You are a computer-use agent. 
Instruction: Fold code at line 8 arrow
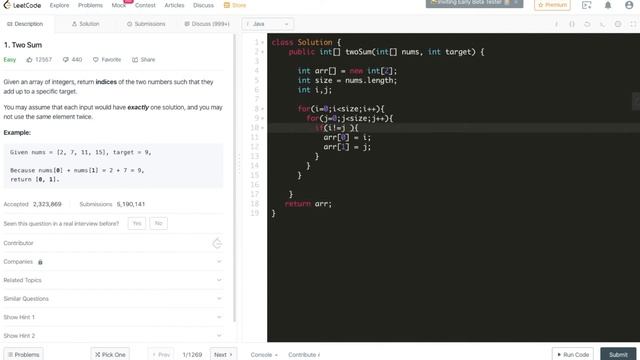(x=262, y=109)
